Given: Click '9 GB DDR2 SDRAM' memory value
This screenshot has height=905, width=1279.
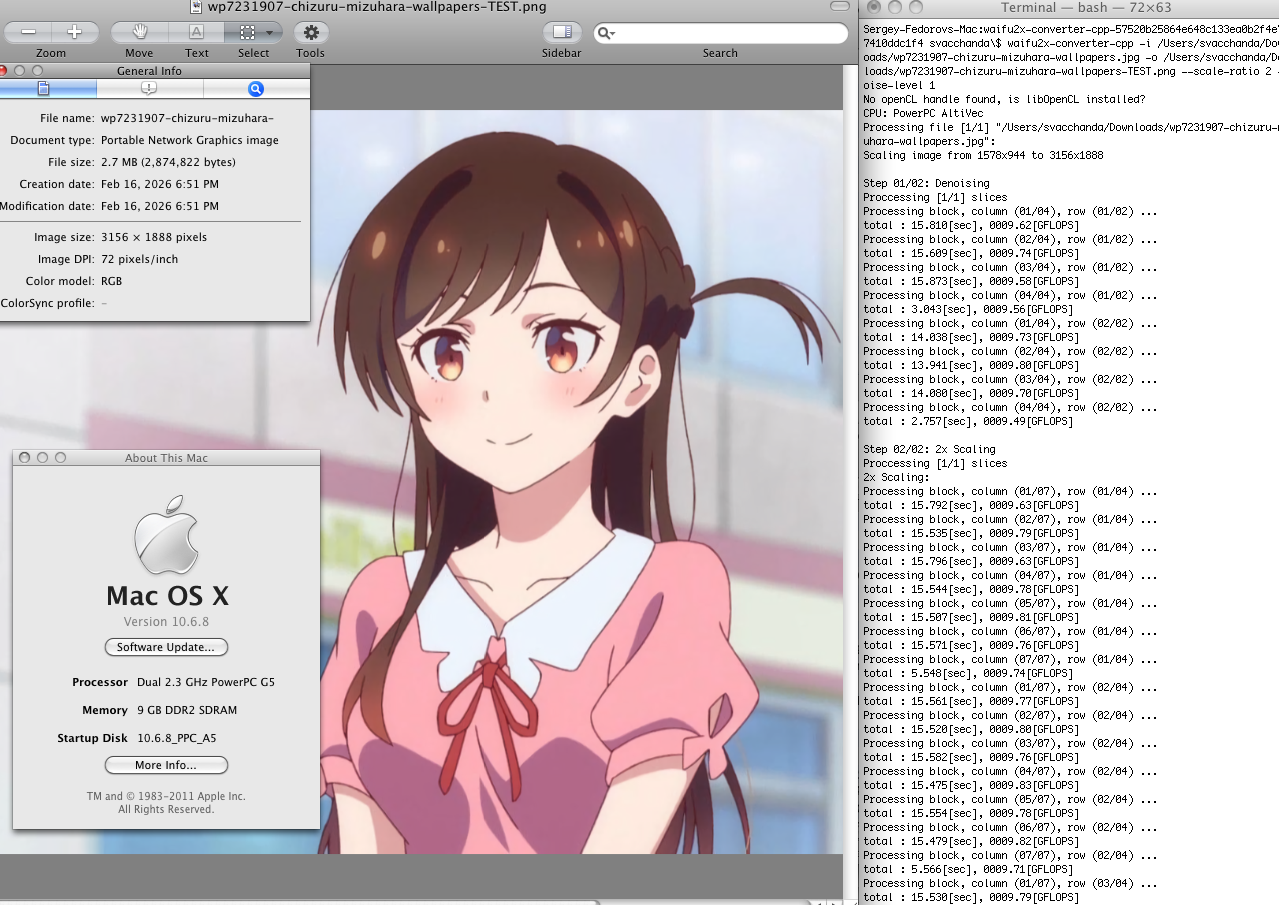Looking at the screenshot, I should (x=187, y=710).
